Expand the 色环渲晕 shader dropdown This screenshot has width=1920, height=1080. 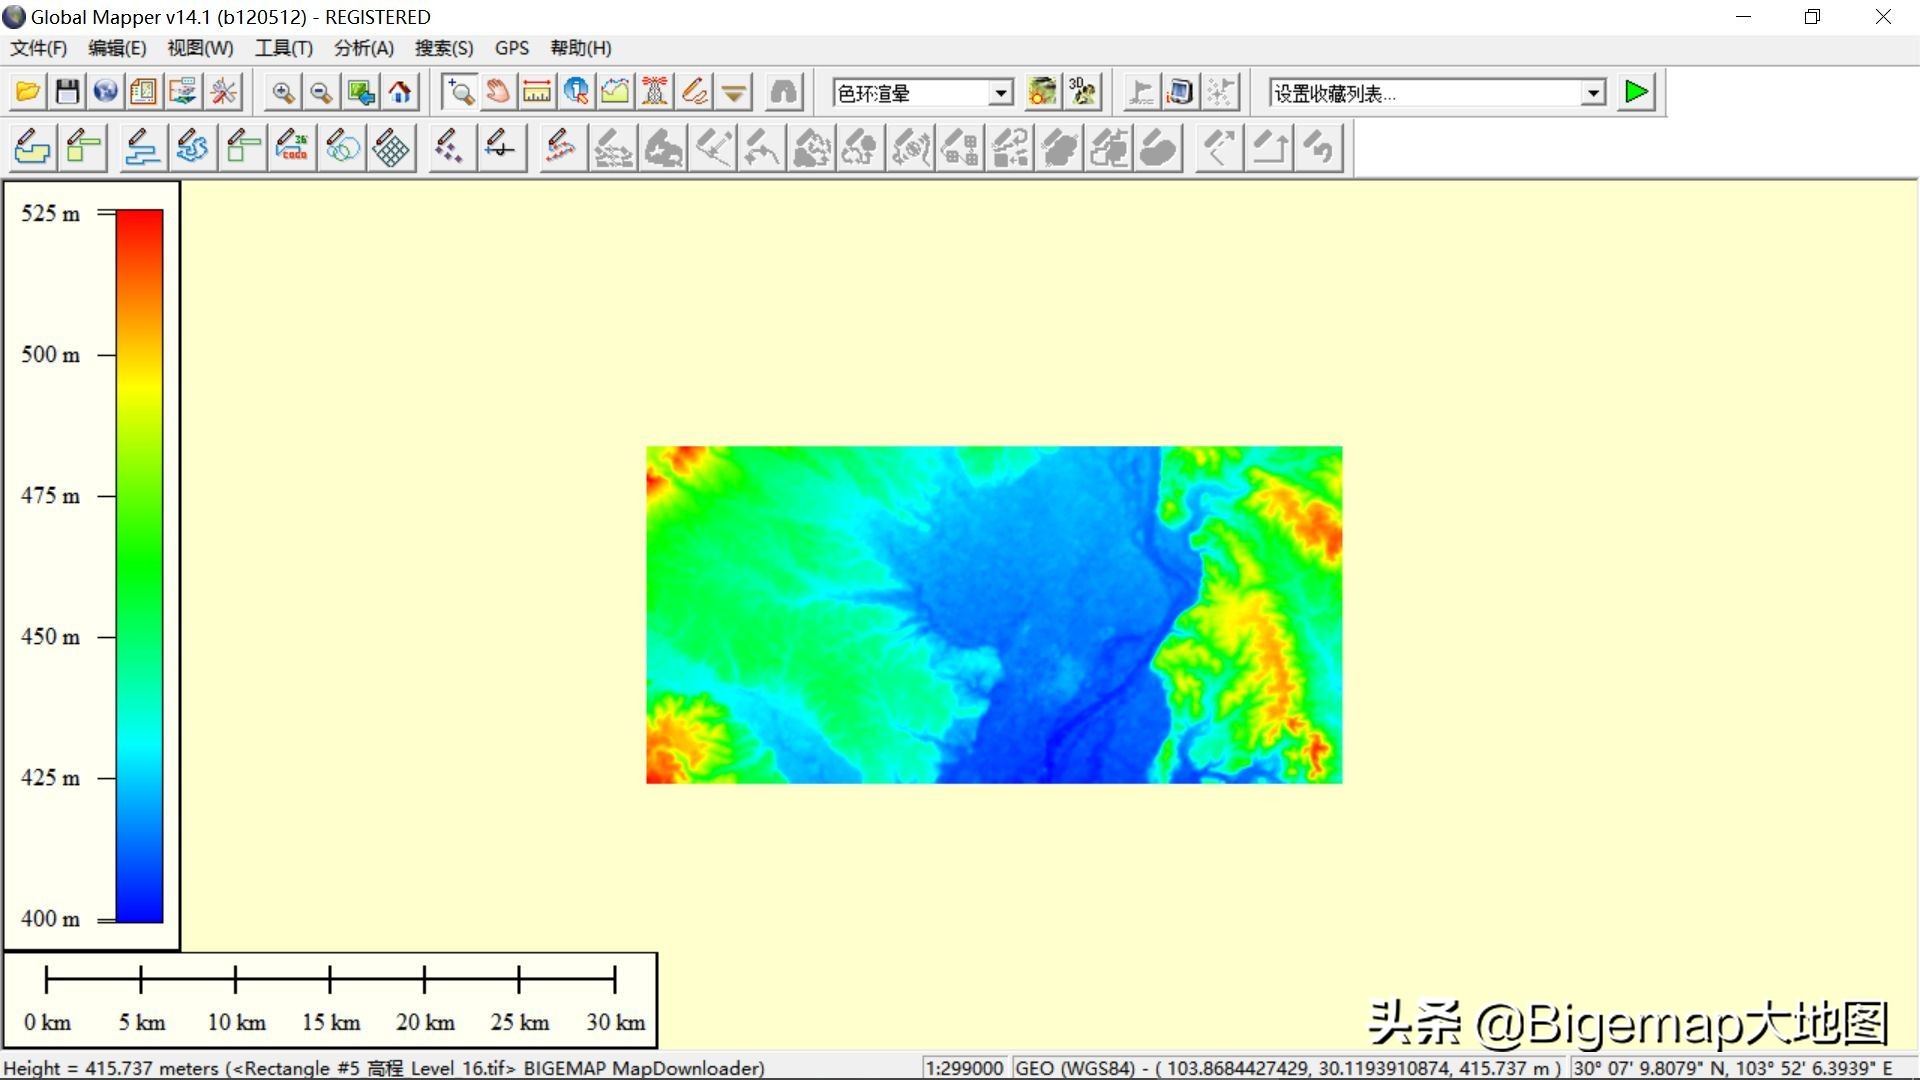(x=1000, y=93)
